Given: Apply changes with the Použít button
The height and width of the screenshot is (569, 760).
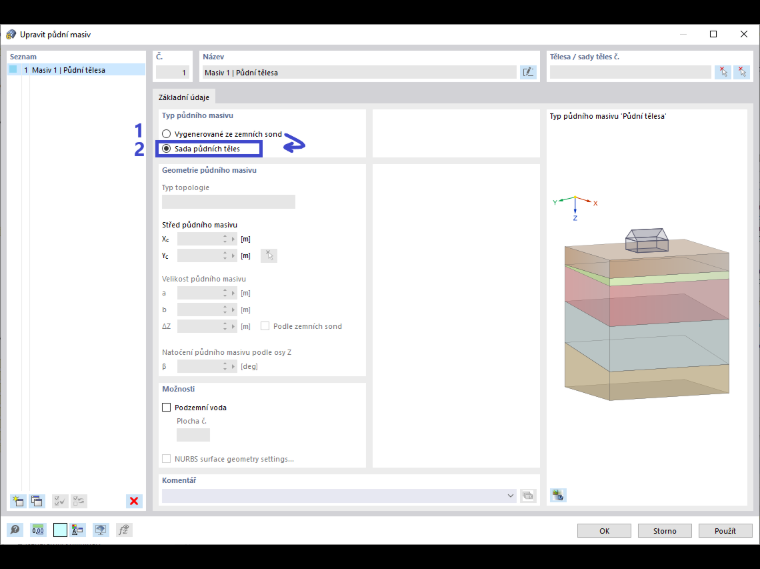Looking at the screenshot, I should pyautogui.click(x=725, y=531).
